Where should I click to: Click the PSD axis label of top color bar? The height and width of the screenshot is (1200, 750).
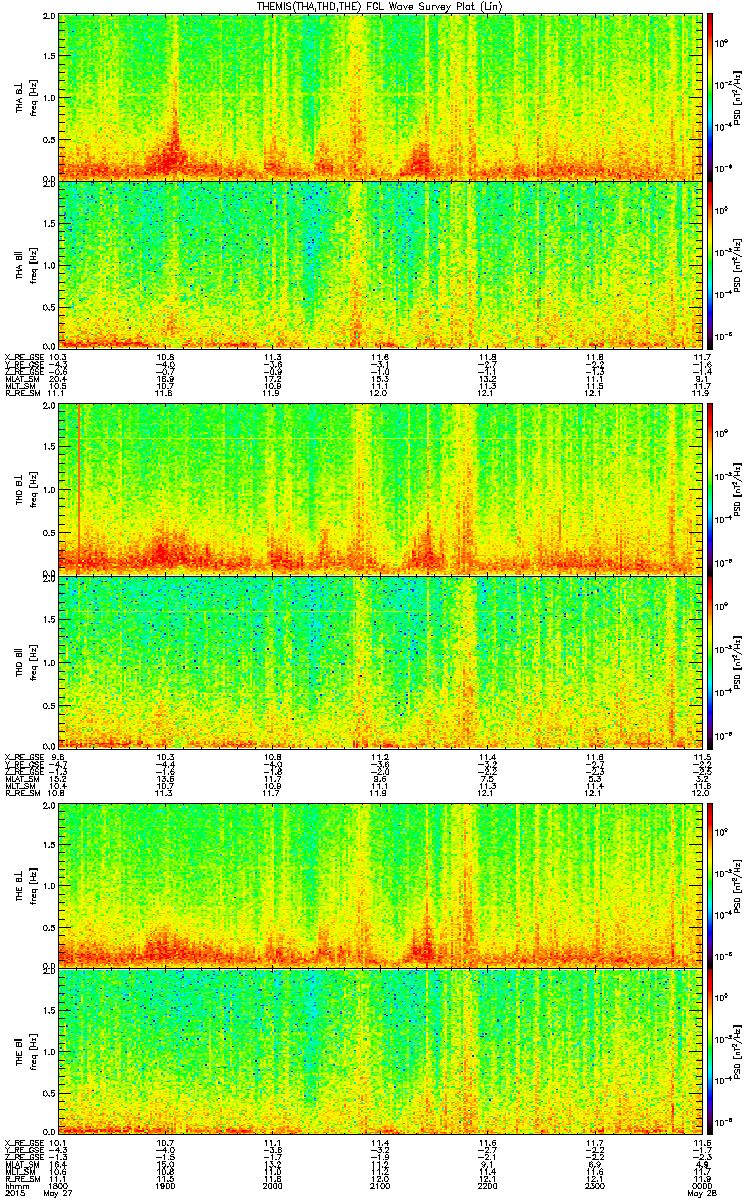click(x=736, y=97)
